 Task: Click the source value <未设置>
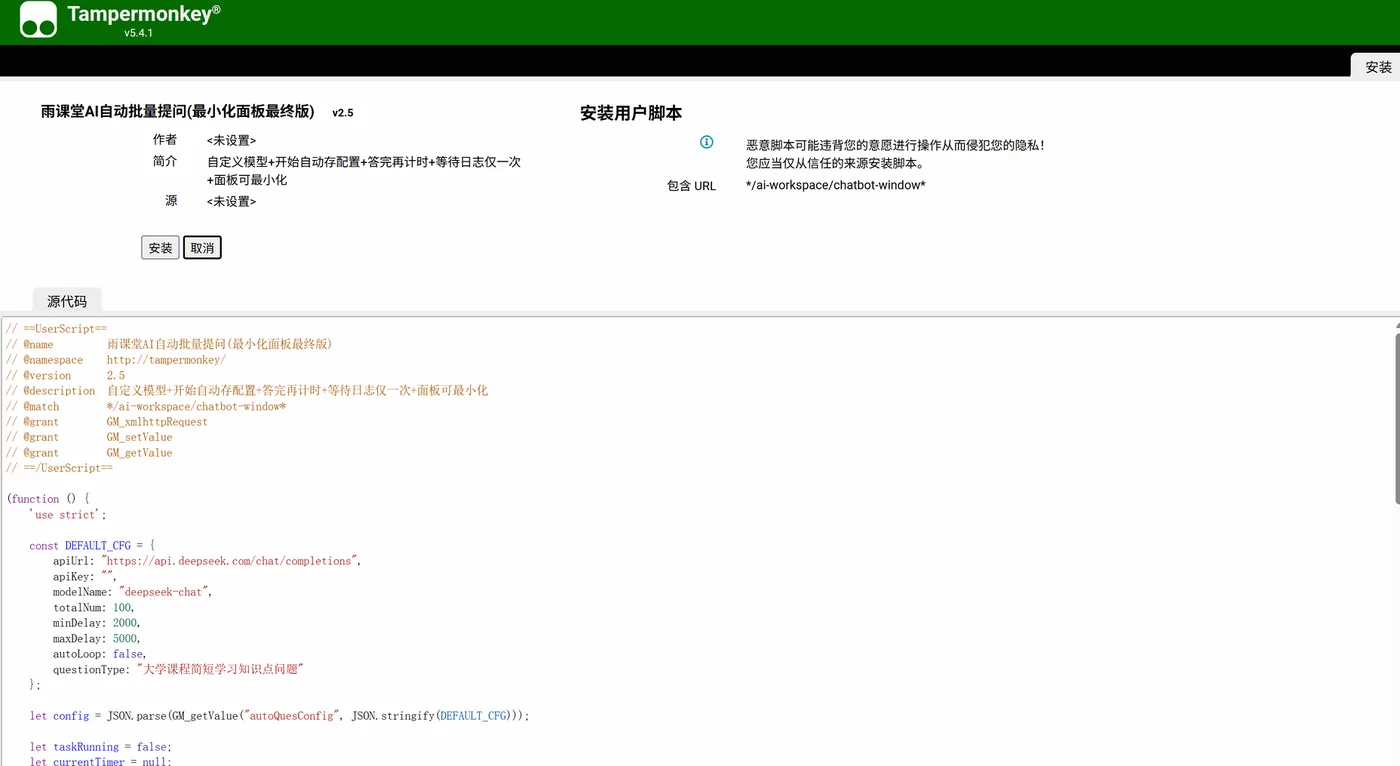click(231, 202)
